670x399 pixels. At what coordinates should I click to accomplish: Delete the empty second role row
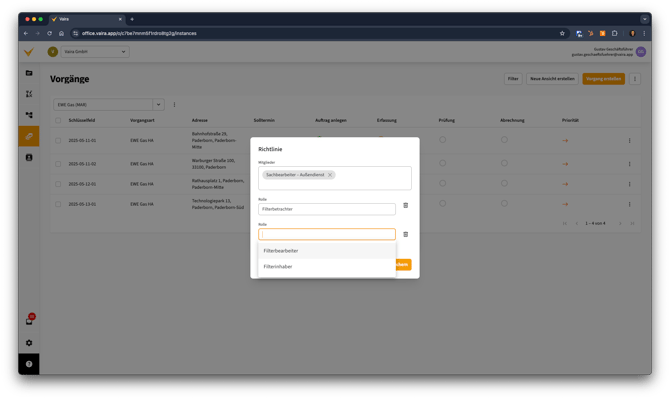point(406,234)
